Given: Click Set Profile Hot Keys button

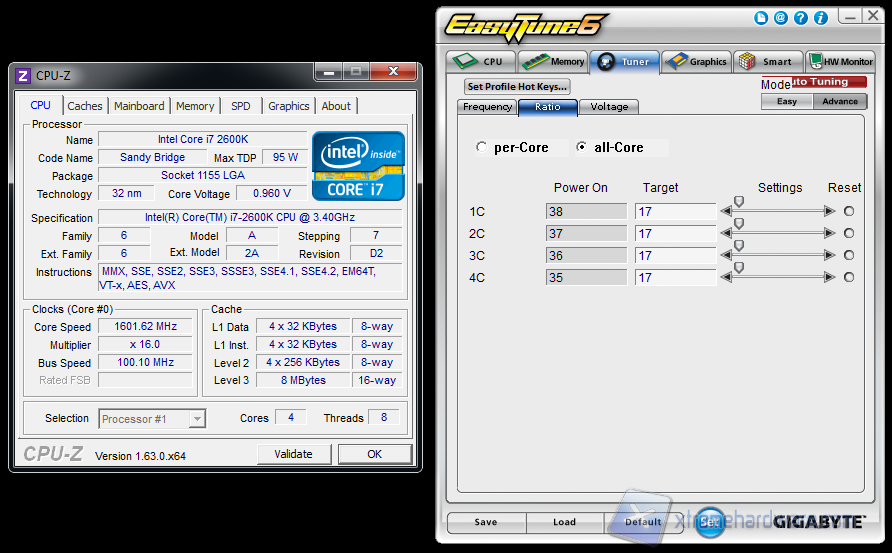Looking at the screenshot, I should point(517,87).
